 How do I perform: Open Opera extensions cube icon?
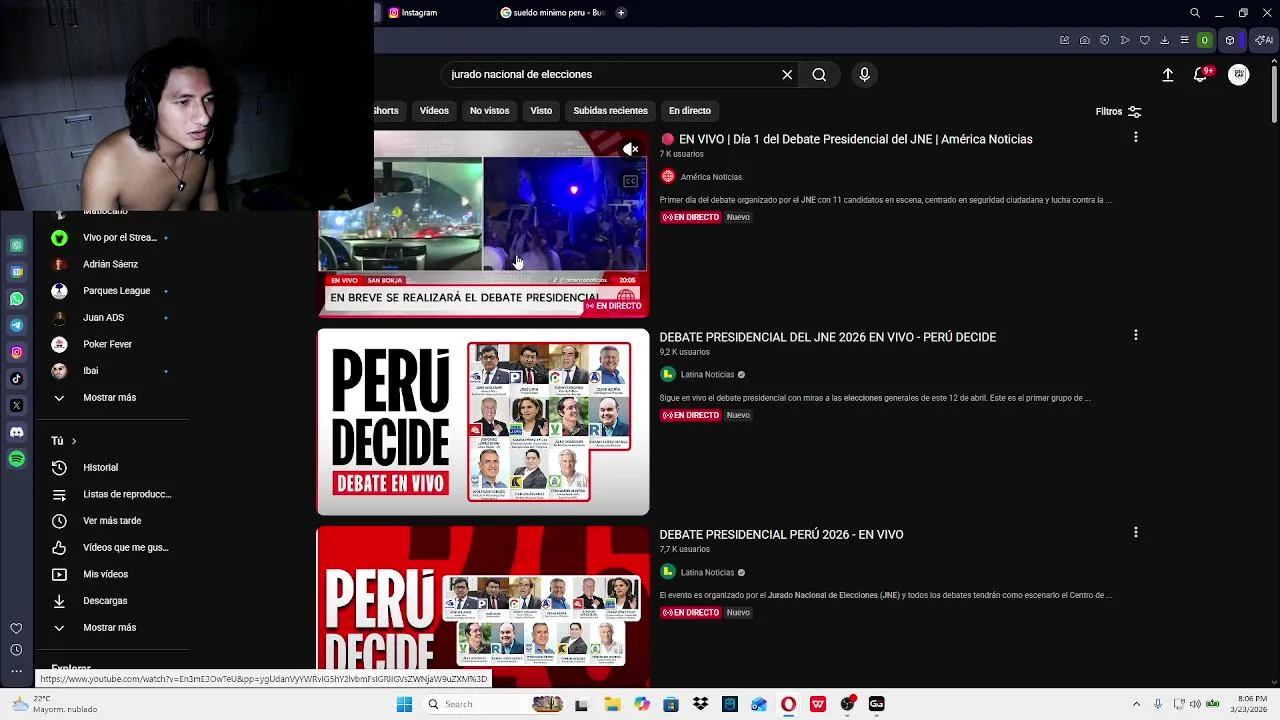1230,40
